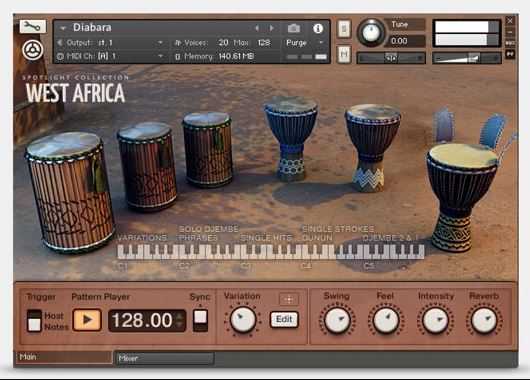Image resolution: width=530 pixels, height=380 pixels.
Task: Turn the Variation knob
Action: coord(242,319)
